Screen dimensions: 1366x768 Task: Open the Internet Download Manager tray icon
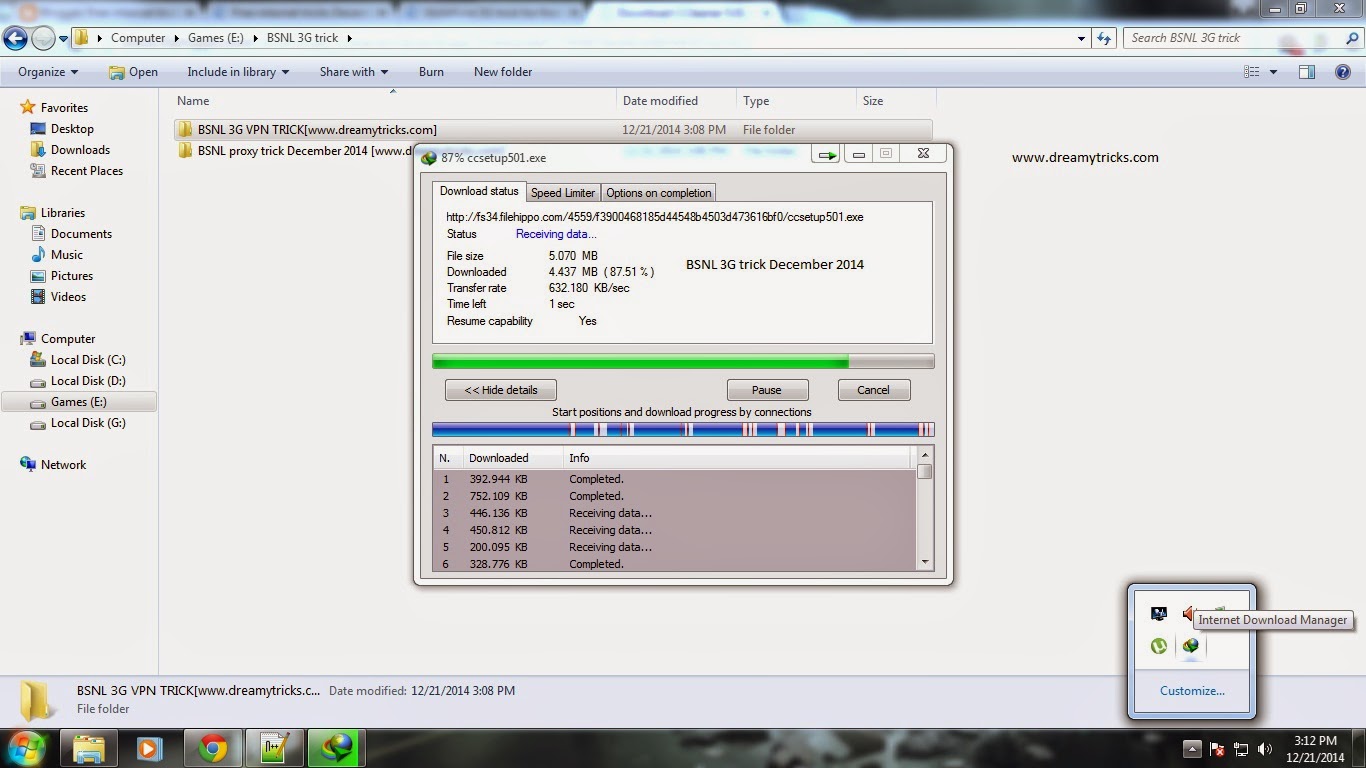(1190, 646)
